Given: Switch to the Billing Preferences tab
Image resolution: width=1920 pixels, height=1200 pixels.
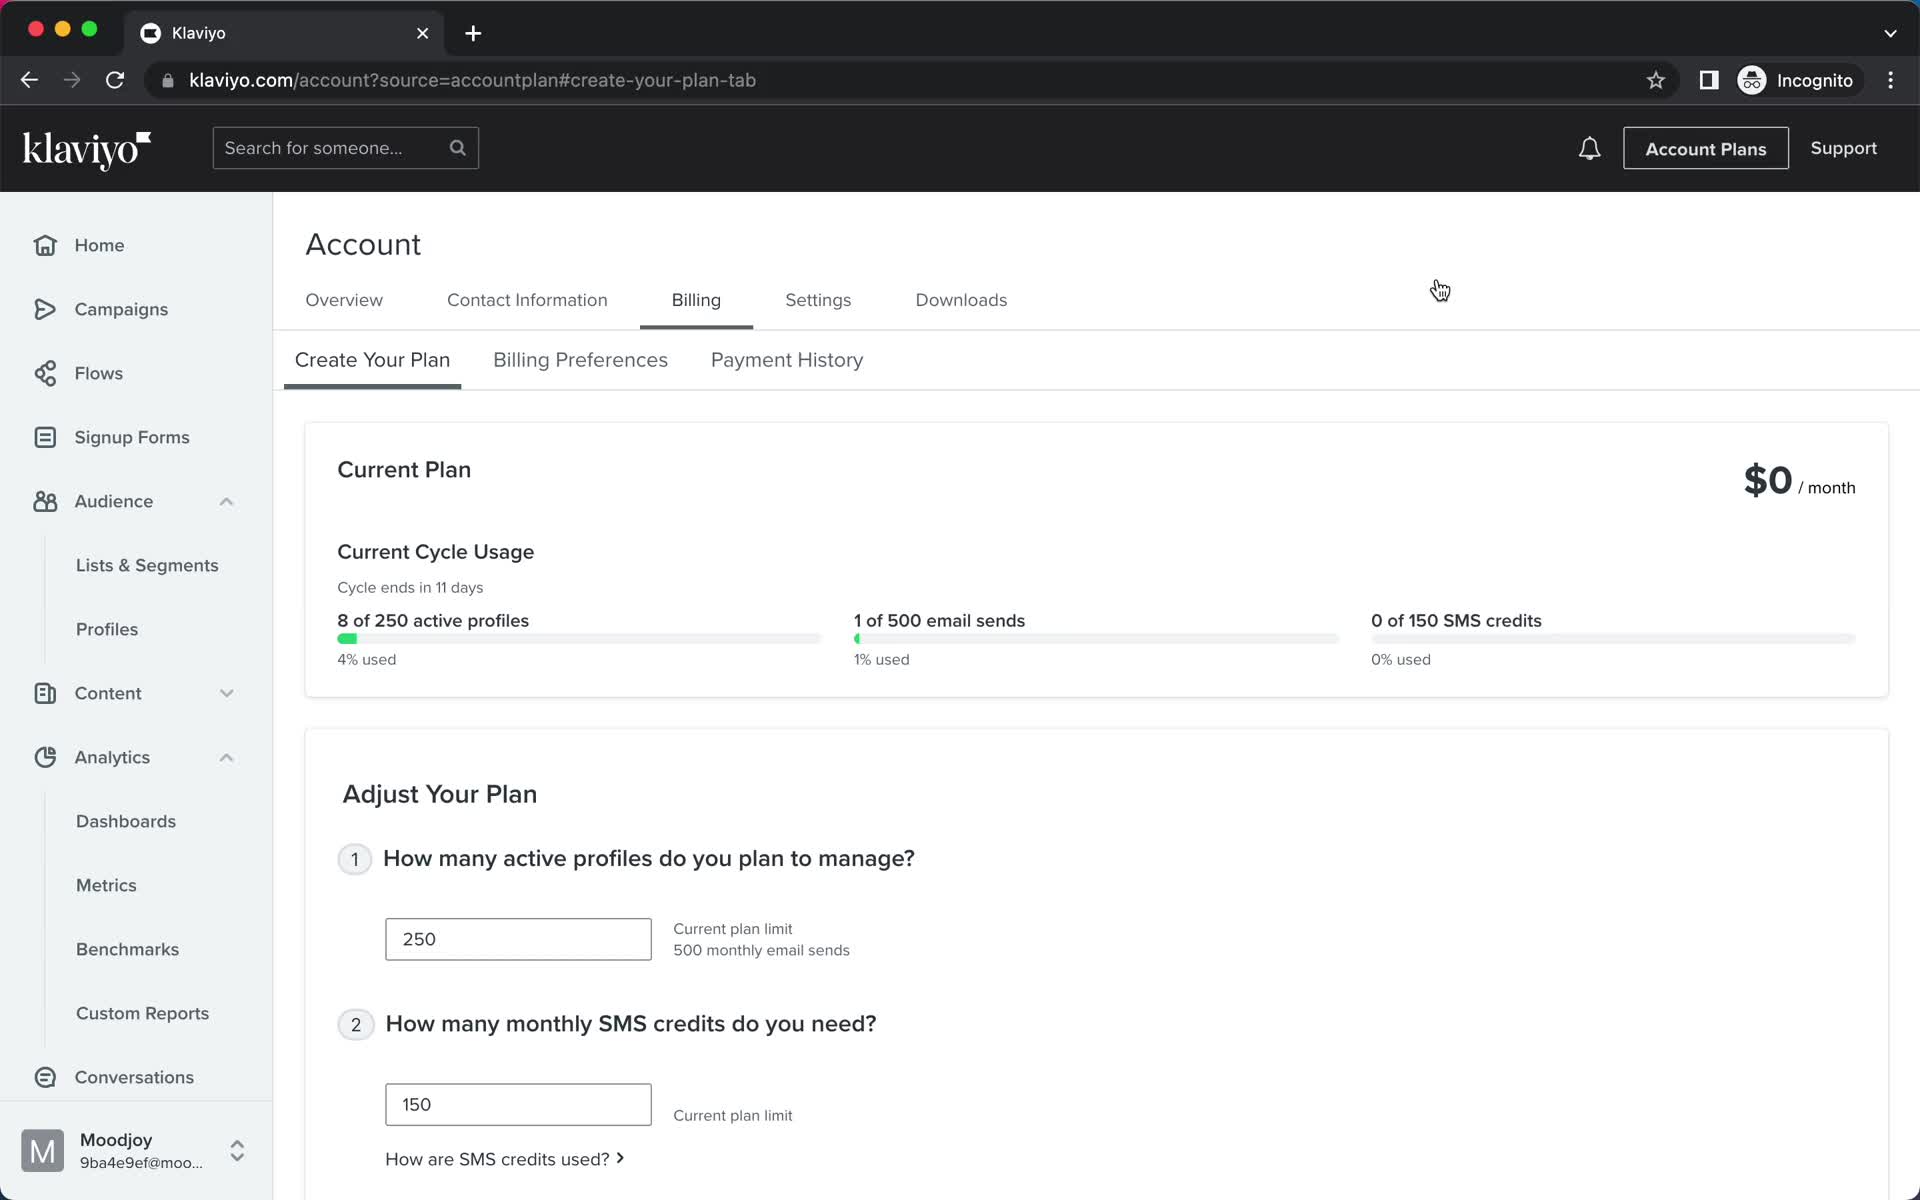Looking at the screenshot, I should 581,359.
